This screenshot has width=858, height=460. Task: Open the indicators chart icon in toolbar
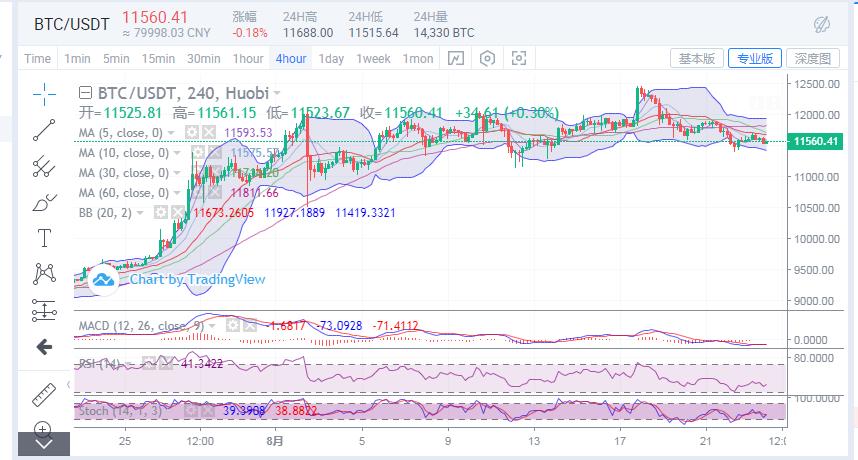click(x=456, y=59)
